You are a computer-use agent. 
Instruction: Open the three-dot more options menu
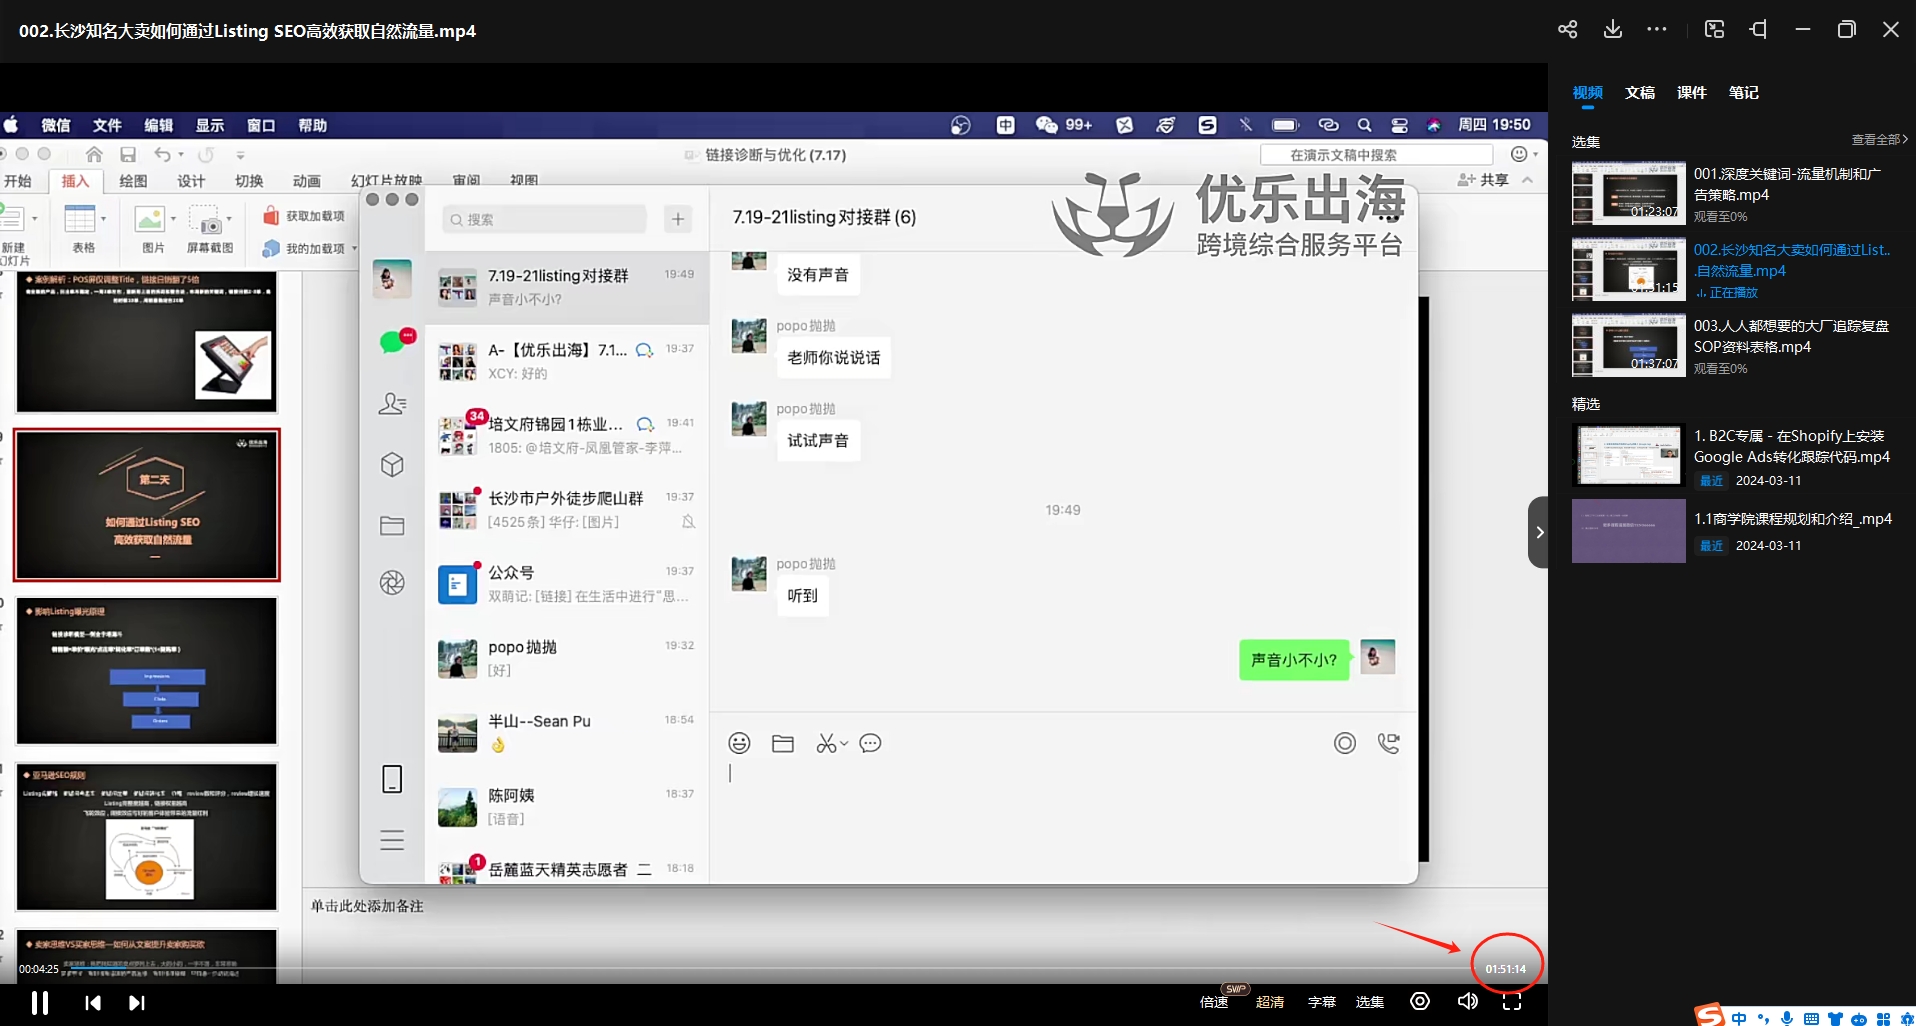(1657, 30)
